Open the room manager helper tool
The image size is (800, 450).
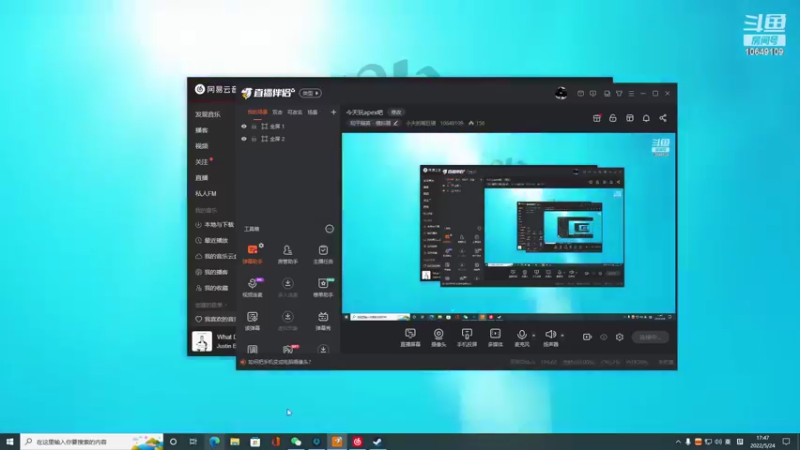pyautogui.click(x=287, y=254)
